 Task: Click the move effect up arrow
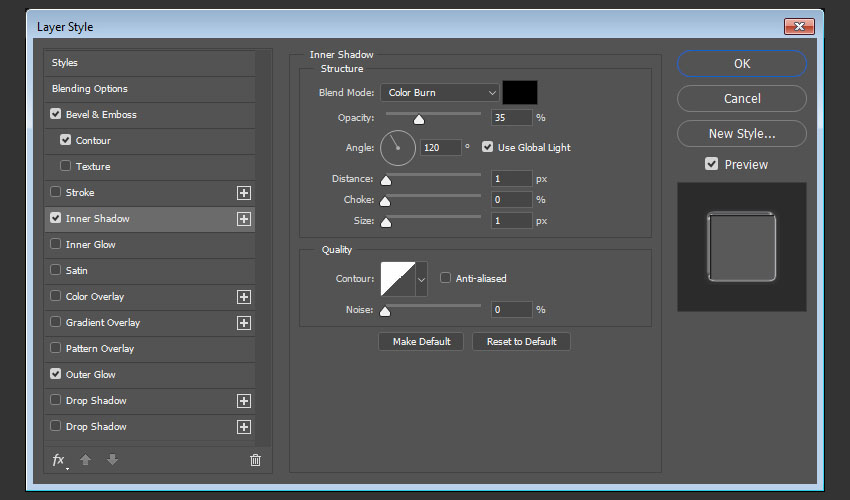[87, 460]
